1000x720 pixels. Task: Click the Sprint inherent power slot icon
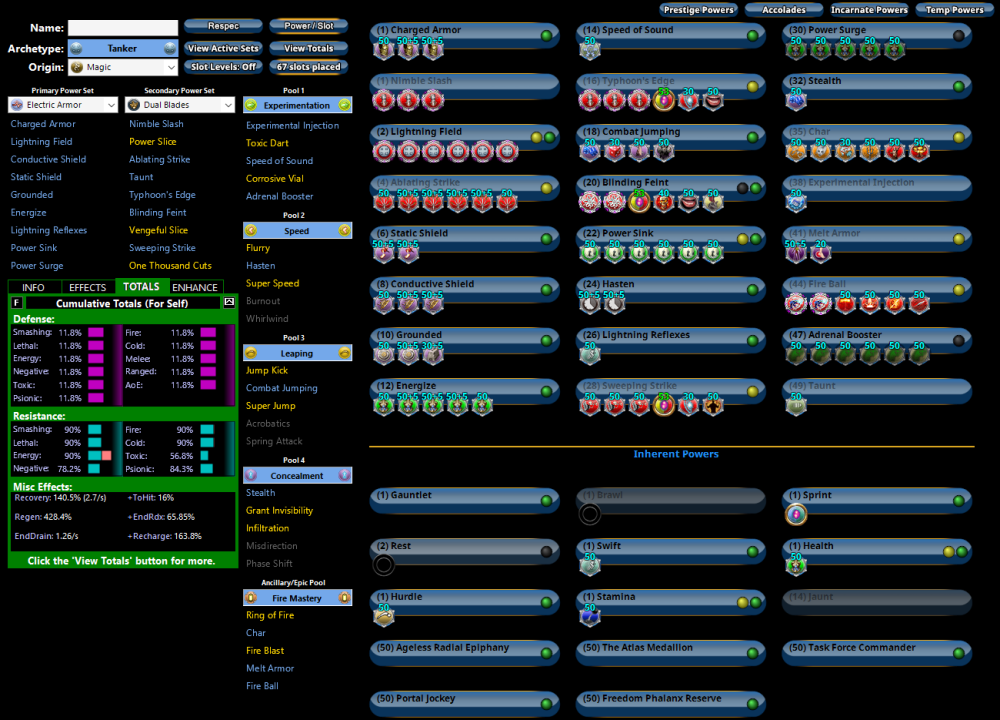796,514
